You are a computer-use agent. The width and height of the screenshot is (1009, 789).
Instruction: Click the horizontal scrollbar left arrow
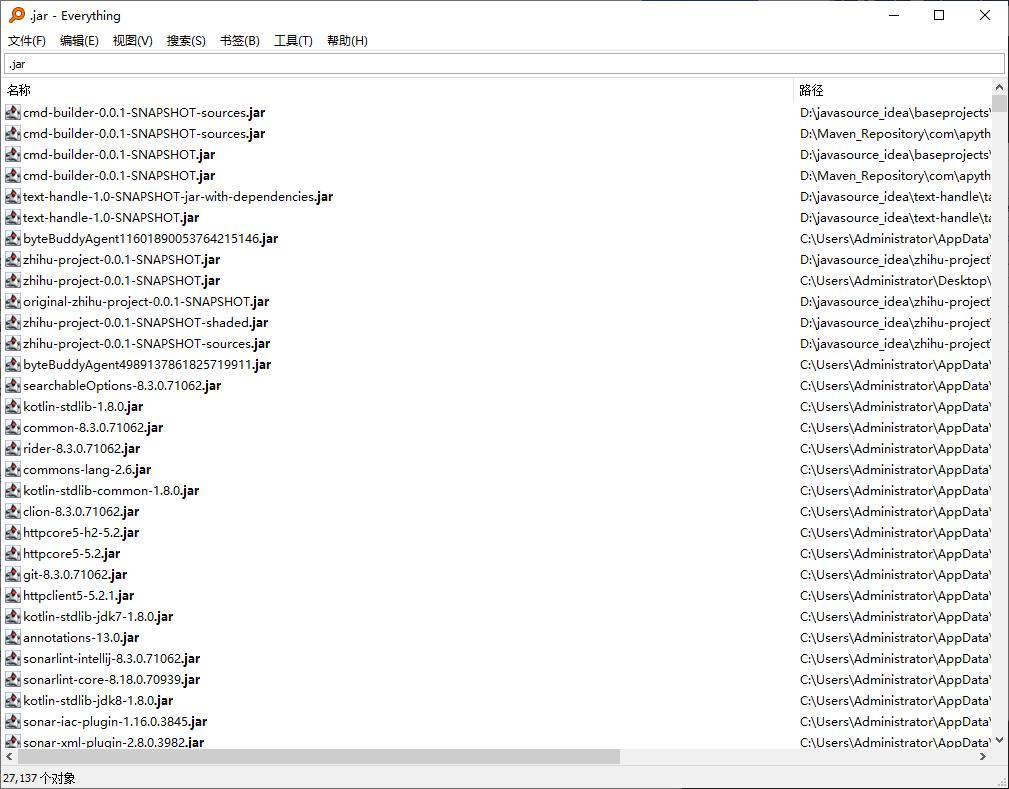click(x=9, y=756)
